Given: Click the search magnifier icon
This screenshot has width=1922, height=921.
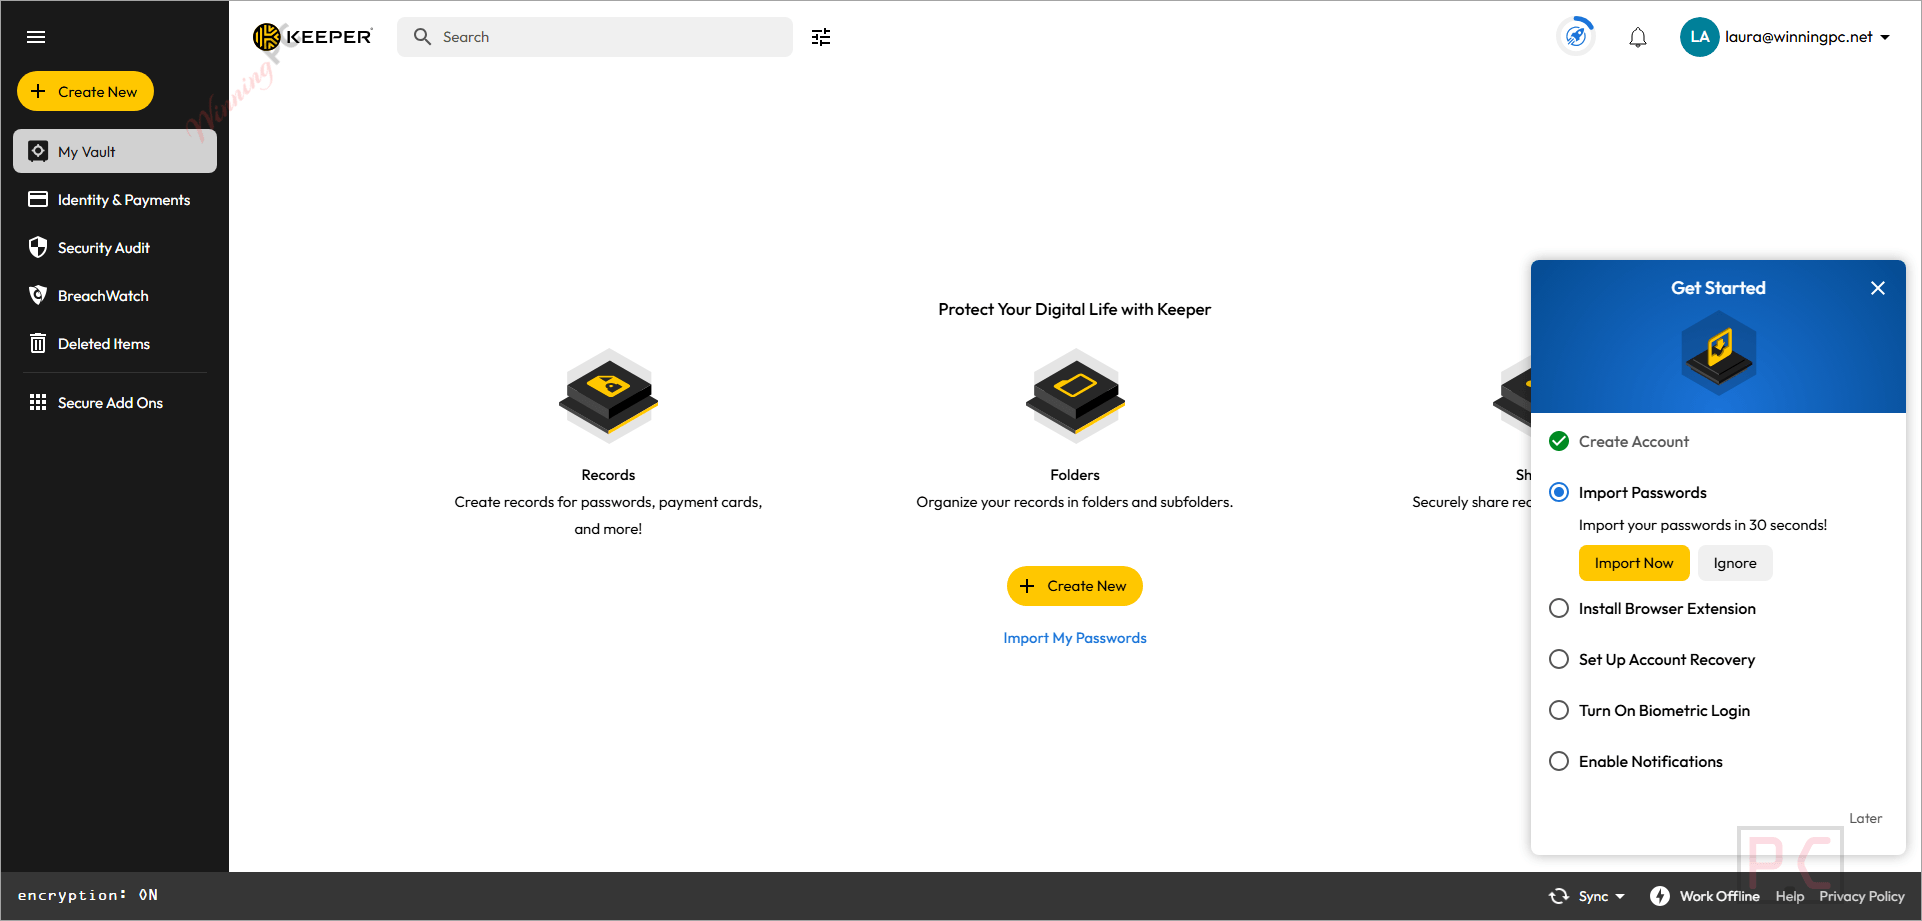Looking at the screenshot, I should coord(422,37).
